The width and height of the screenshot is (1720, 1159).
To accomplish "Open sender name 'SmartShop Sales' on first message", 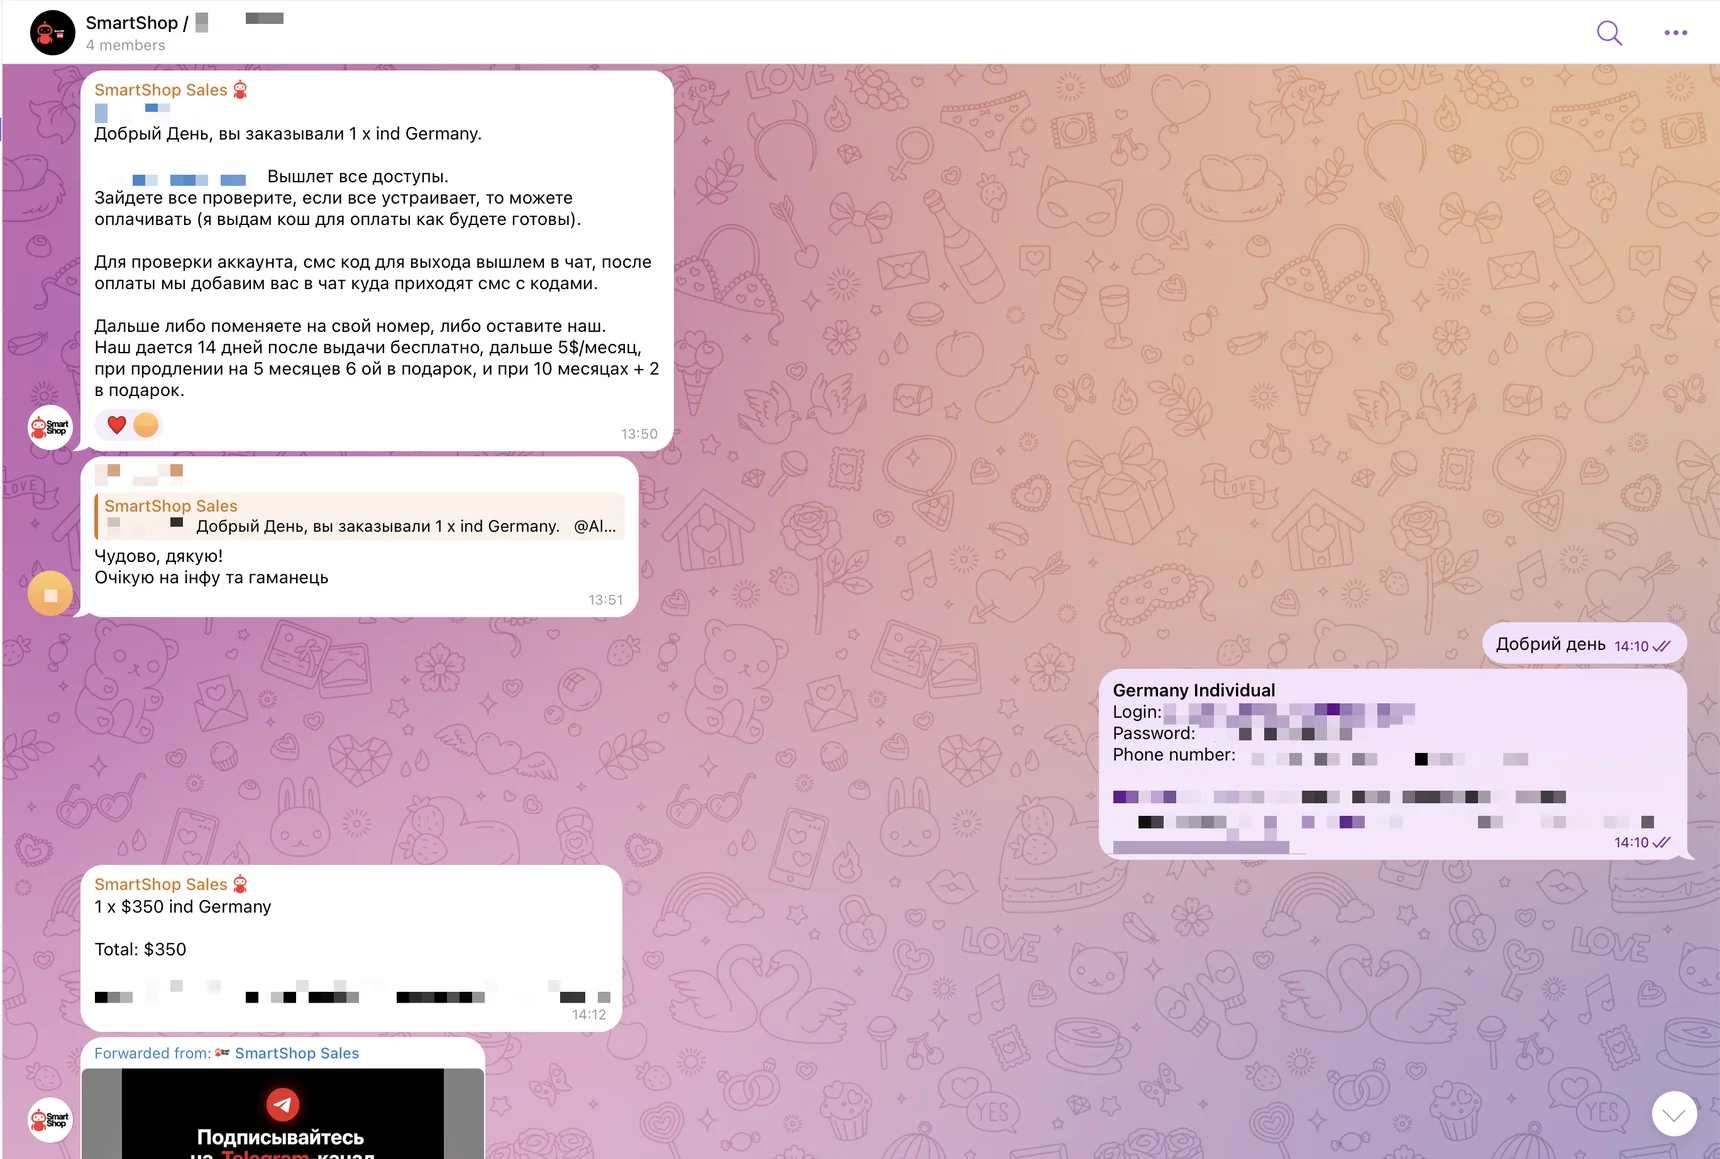I will click(x=161, y=90).
